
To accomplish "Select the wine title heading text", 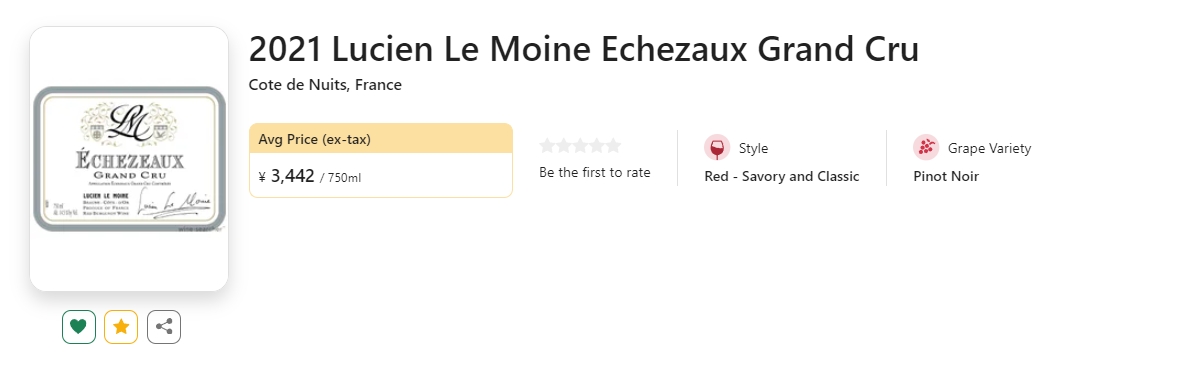I will point(584,50).
